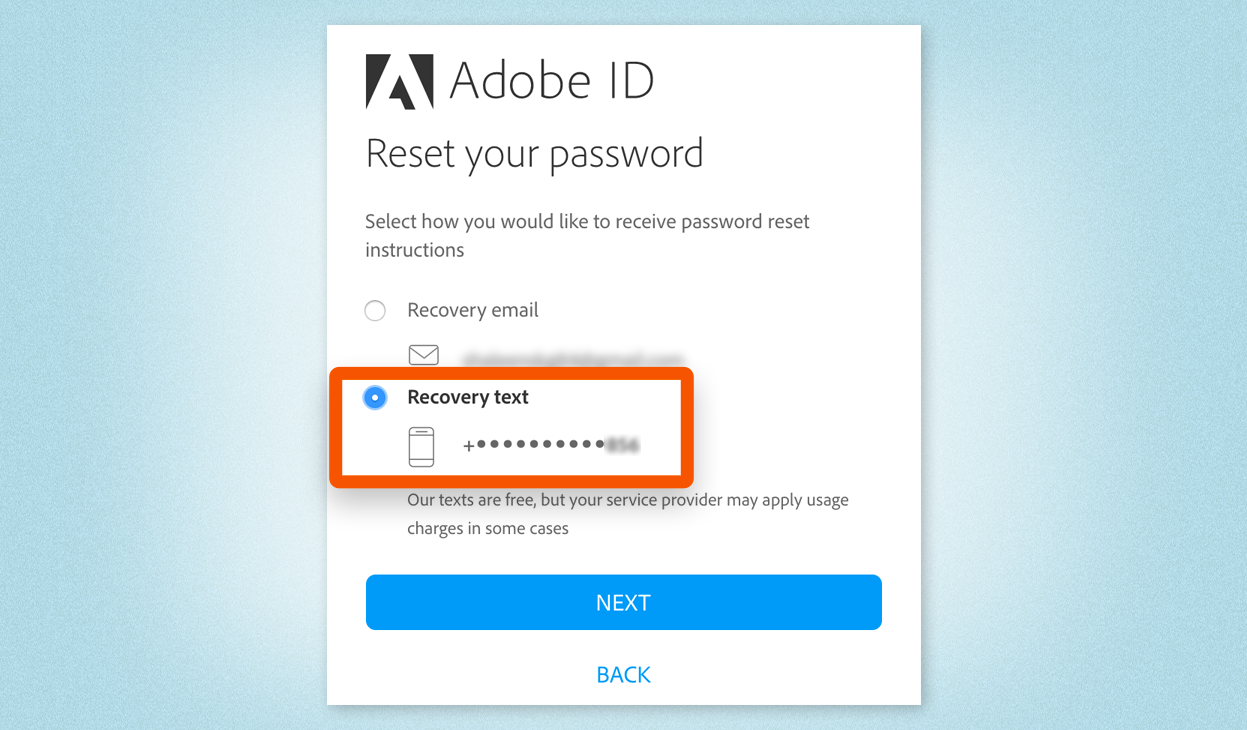Click the Adobe ID title text
This screenshot has height=730, width=1247.
click(x=552, y=80)
